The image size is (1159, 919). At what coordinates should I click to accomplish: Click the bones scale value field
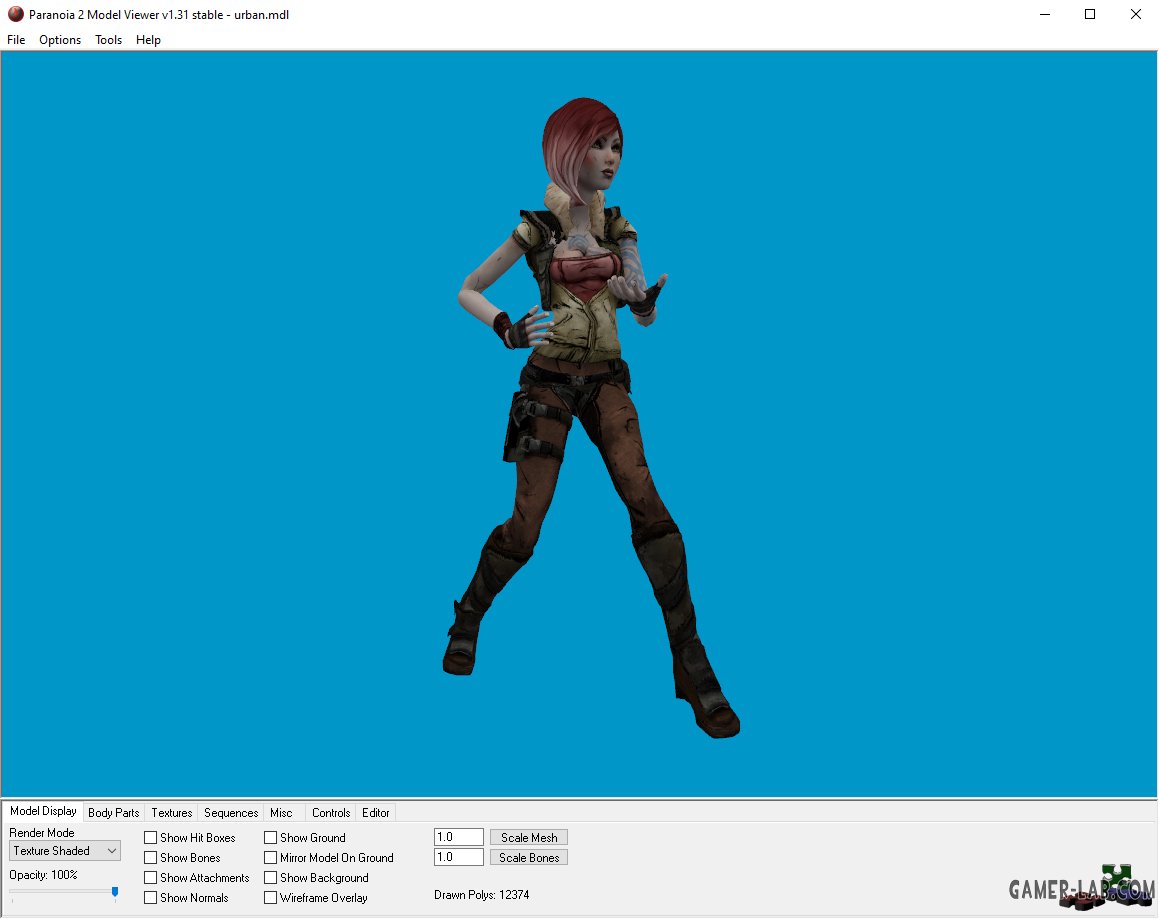point(458,857)
